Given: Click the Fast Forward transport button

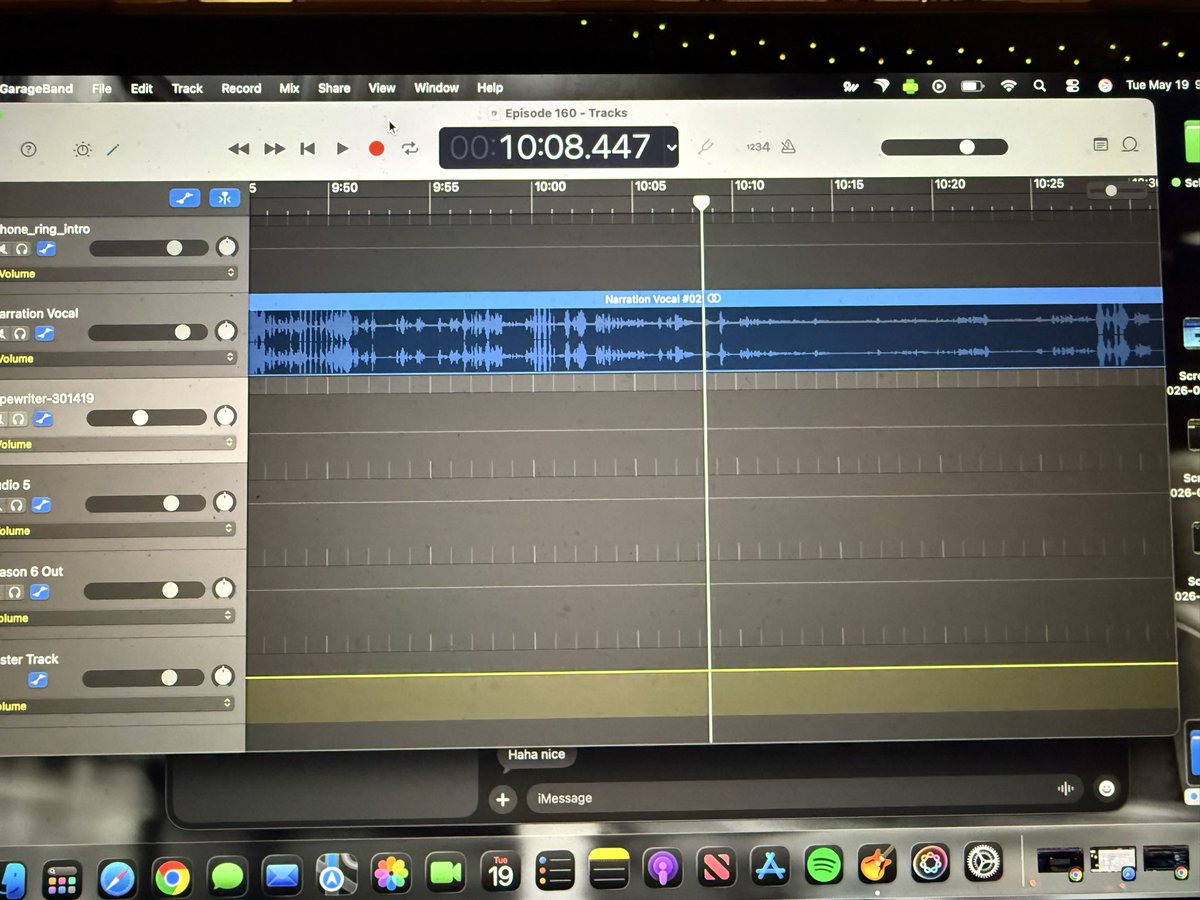Looking at the screenshot, I should 274,149.
